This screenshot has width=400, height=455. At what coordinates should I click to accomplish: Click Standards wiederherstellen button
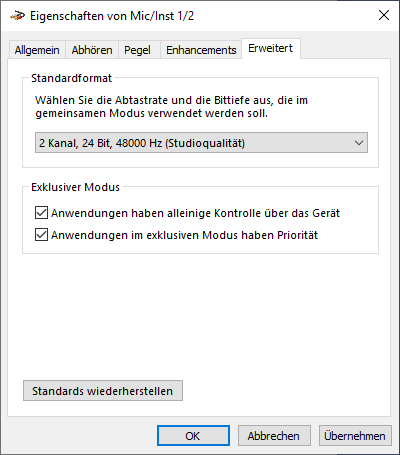[103, 391]
